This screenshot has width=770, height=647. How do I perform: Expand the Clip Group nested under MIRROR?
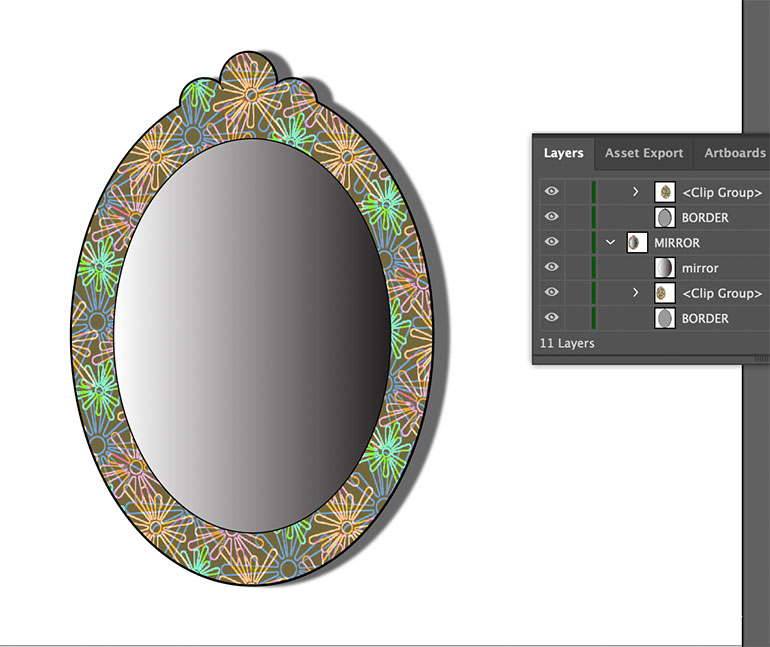tap(636, 293)
